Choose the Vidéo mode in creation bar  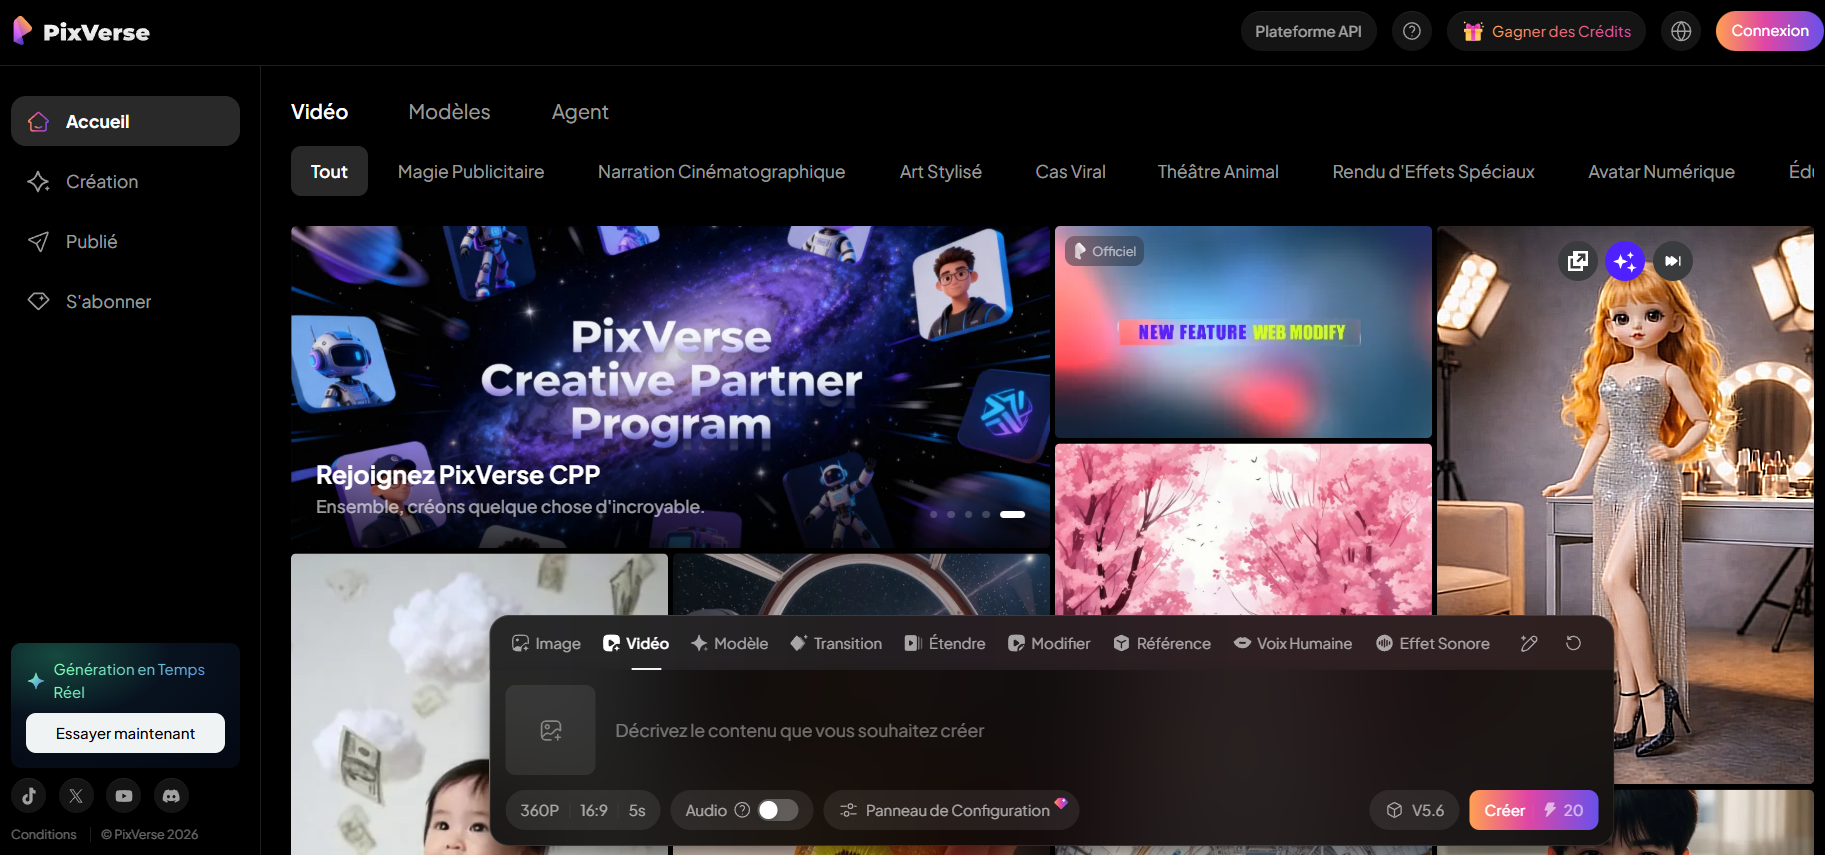click(636, 643)
